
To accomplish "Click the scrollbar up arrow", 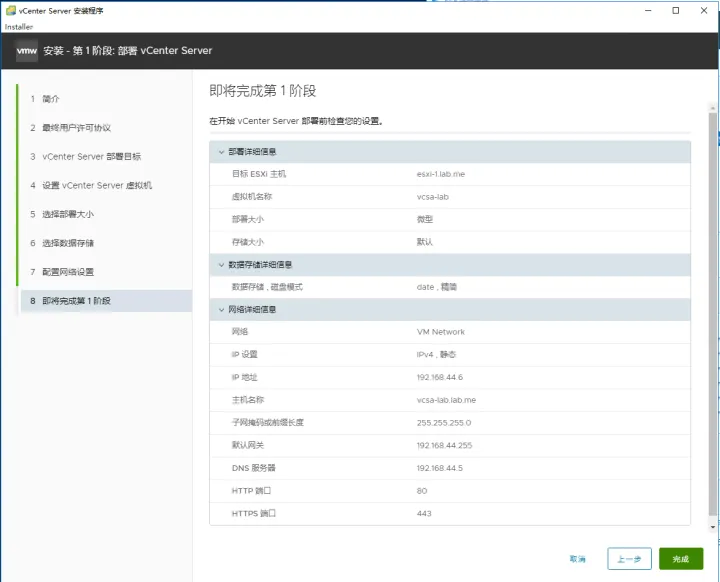I will 713,108.
